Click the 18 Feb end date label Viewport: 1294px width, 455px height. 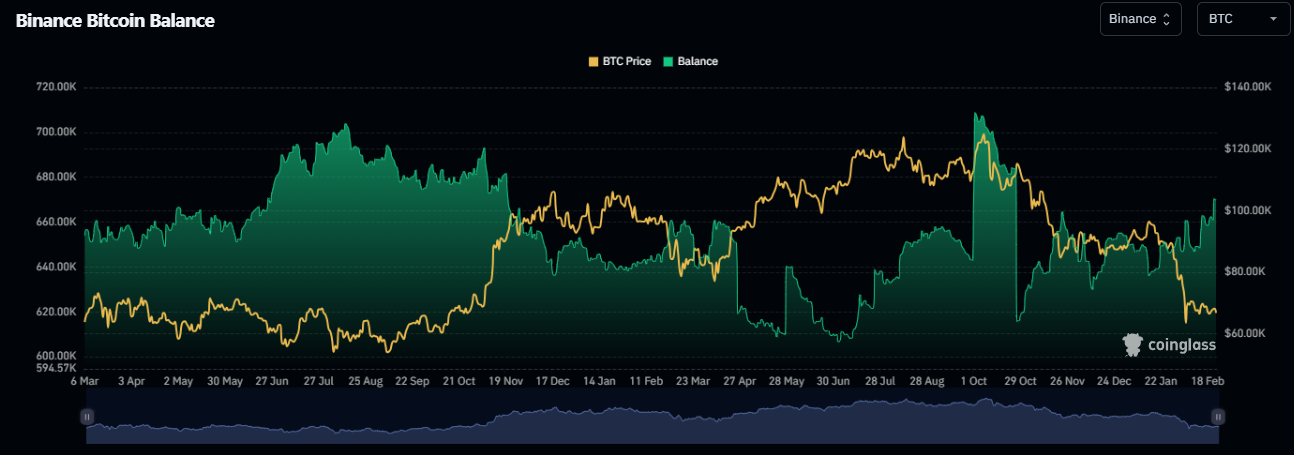tap(1208, 381)
